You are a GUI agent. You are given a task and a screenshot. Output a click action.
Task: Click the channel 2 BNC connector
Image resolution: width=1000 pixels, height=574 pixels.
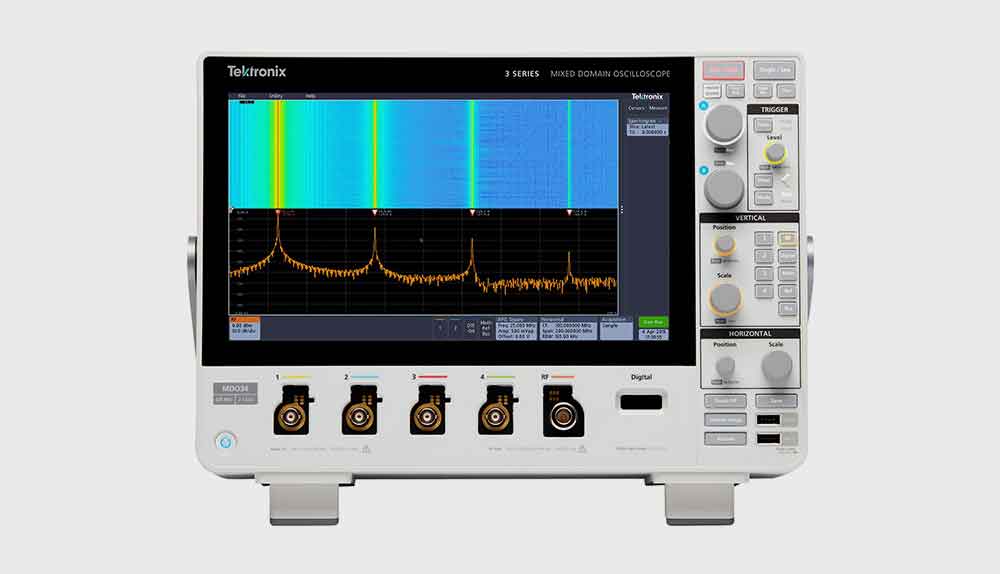360,418
